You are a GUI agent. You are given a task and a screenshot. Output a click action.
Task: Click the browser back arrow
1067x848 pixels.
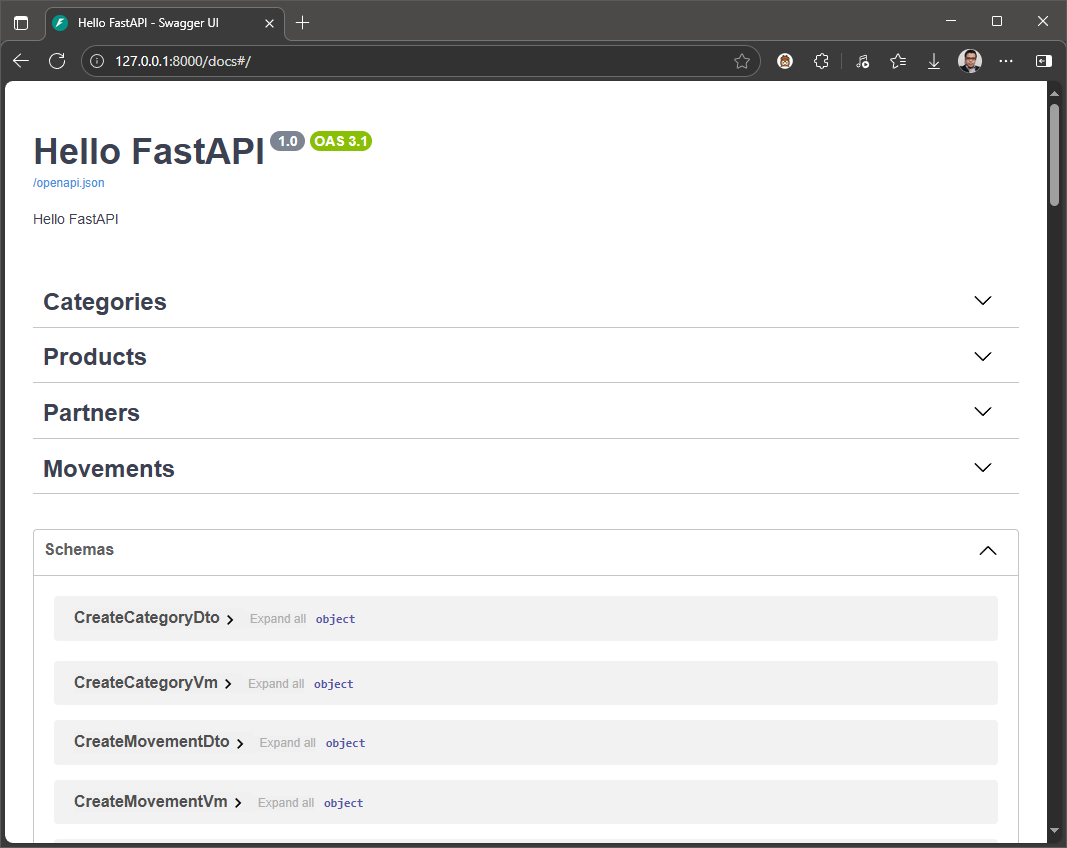coord(21,61)
